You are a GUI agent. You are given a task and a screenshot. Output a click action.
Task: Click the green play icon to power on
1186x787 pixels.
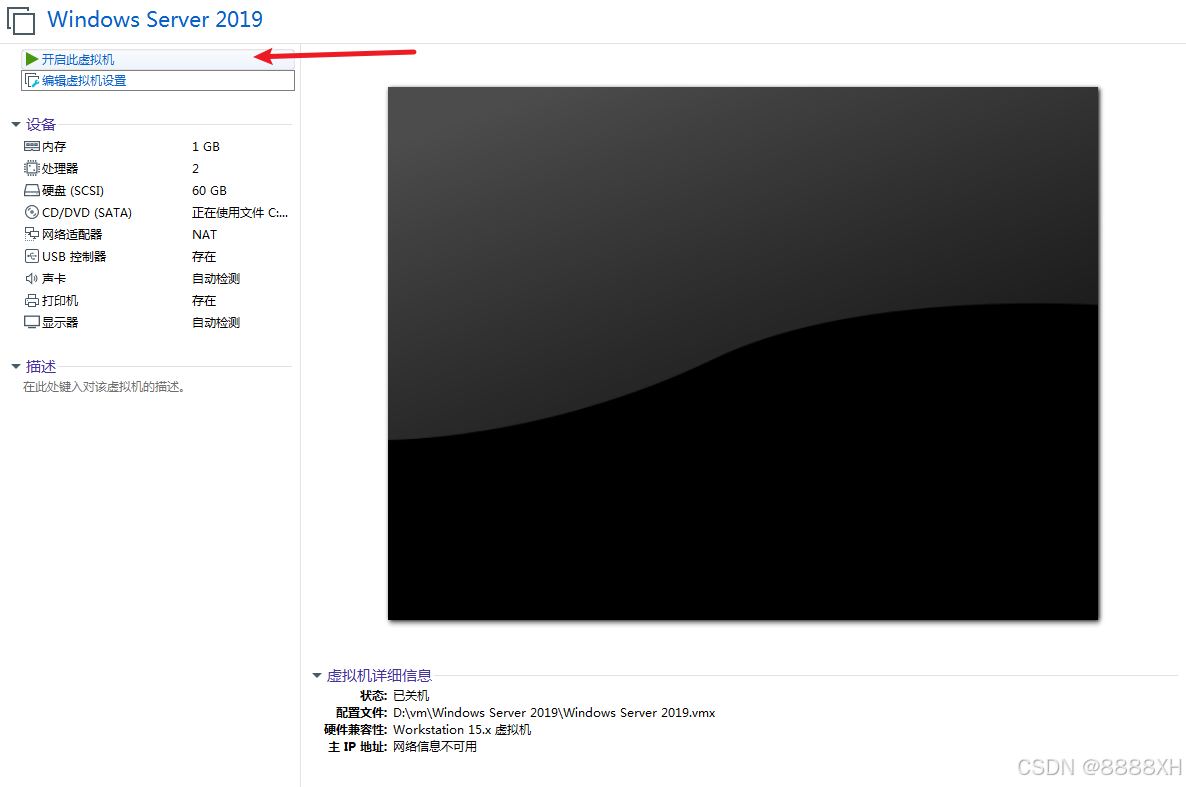(32, 59)
